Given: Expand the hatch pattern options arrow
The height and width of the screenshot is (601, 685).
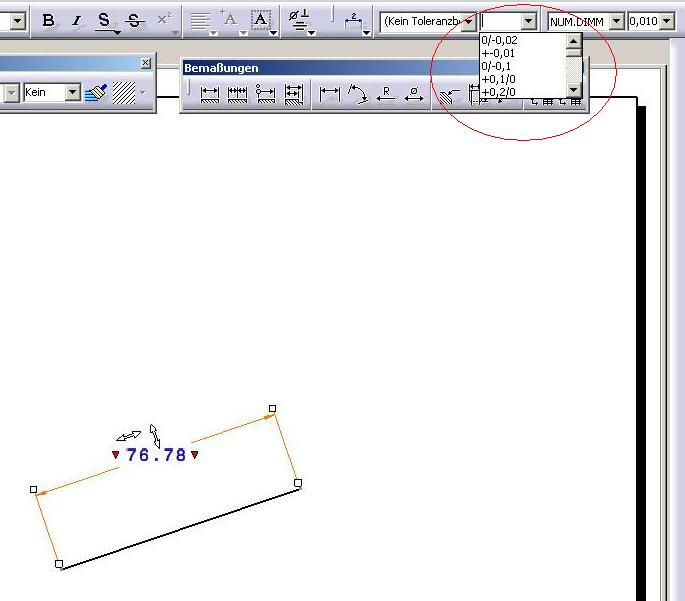Looking at the screenshot, I should 142,93.
